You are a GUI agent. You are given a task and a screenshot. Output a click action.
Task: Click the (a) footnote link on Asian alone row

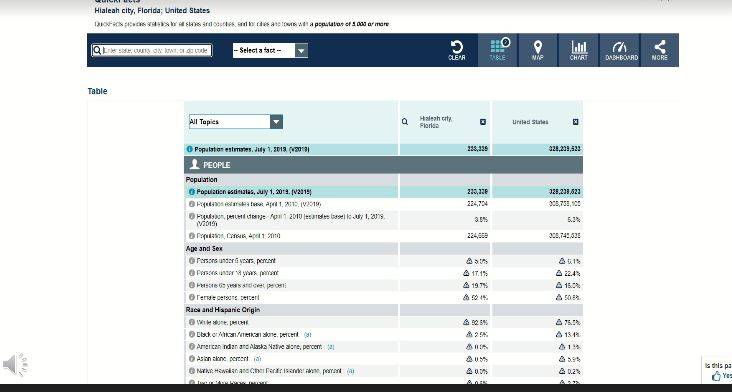click(257, 359)
